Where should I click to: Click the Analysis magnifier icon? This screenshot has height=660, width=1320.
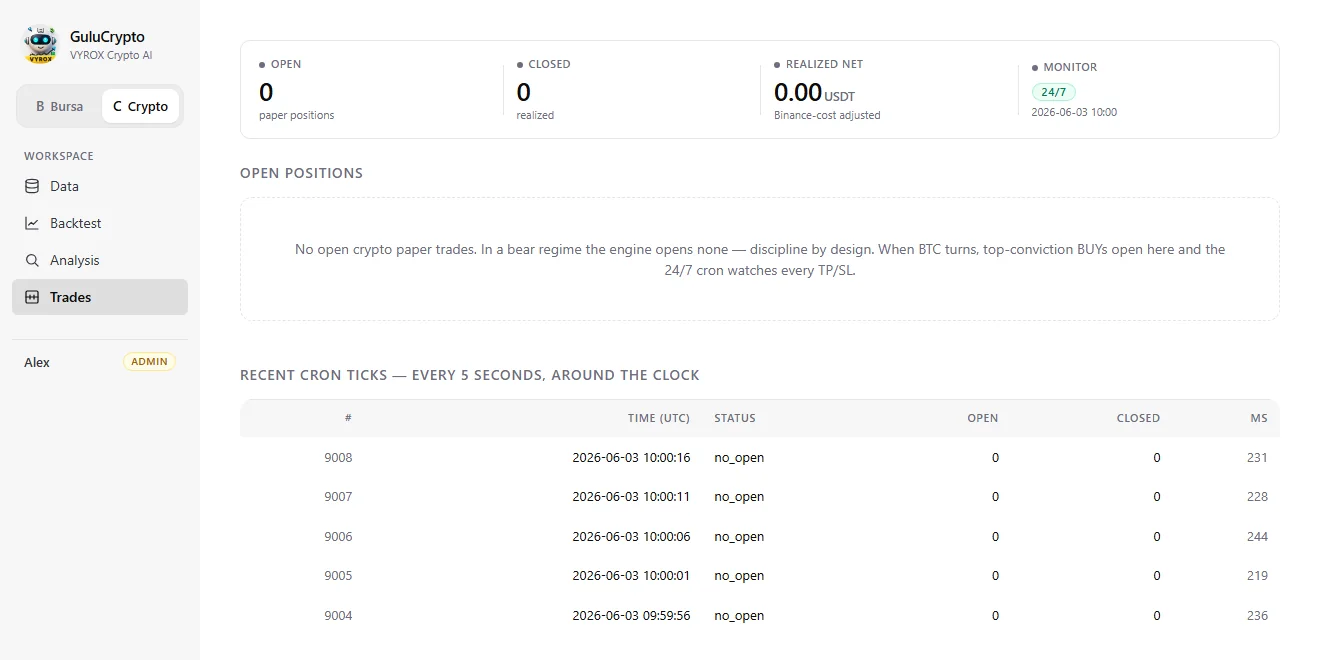(x=32, y=260)
